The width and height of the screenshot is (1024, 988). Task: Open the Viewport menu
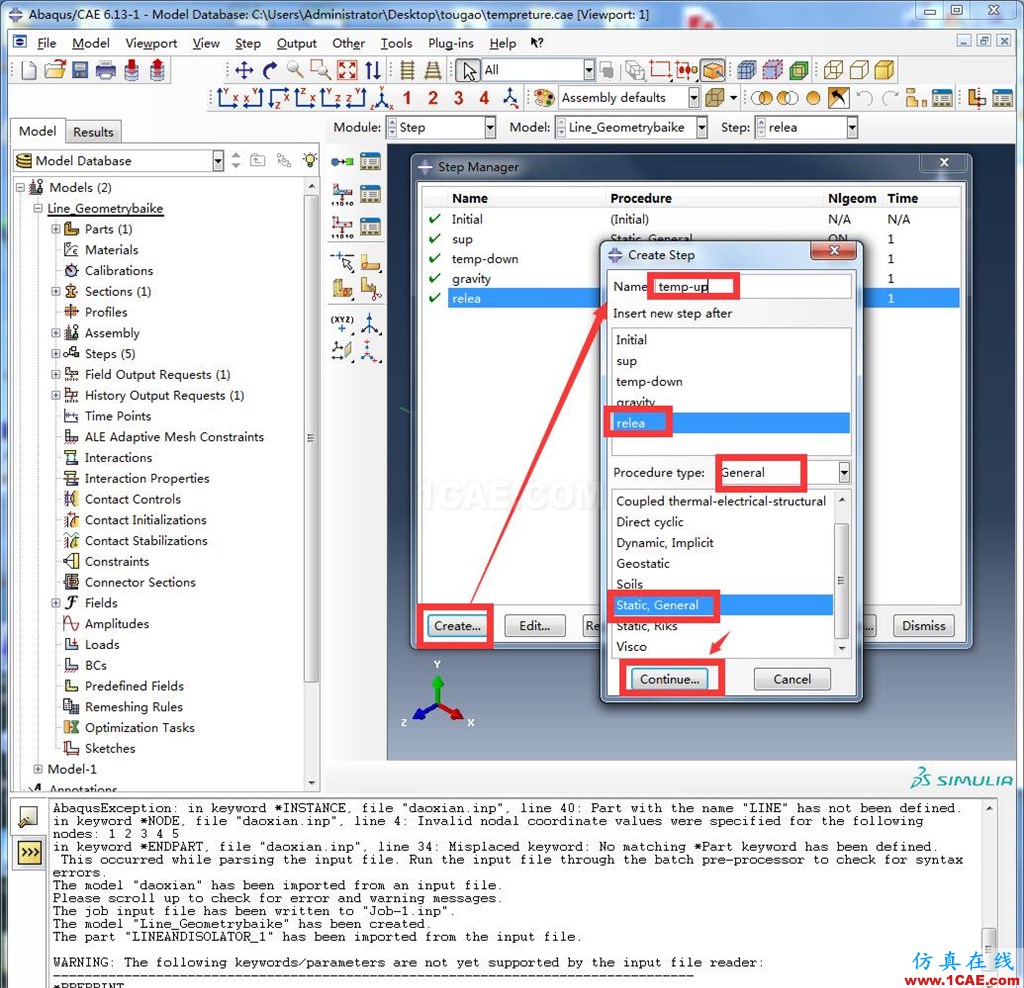151,43
